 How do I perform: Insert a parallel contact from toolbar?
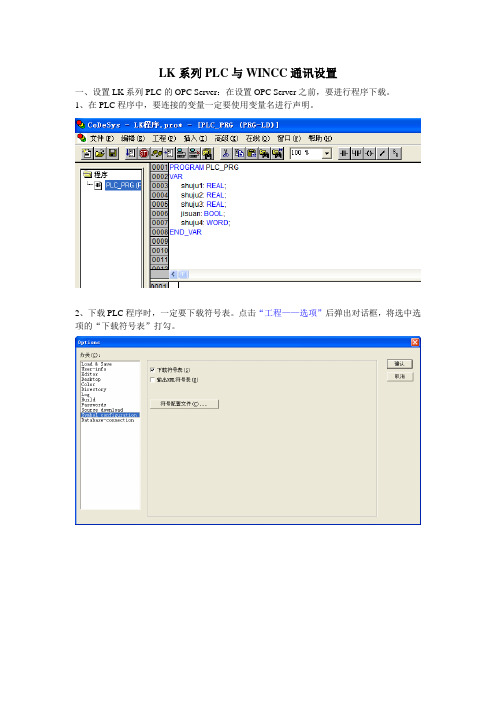357,154
